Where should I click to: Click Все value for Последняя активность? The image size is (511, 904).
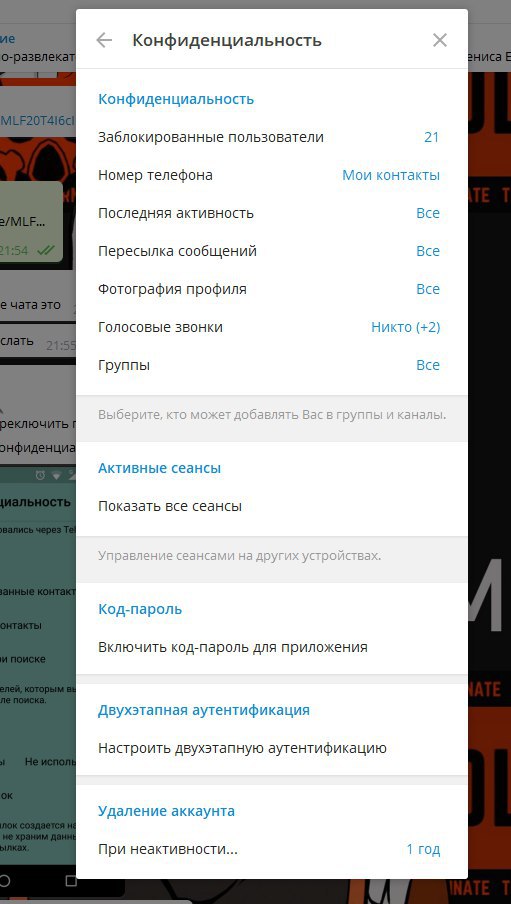pos(428,213)
